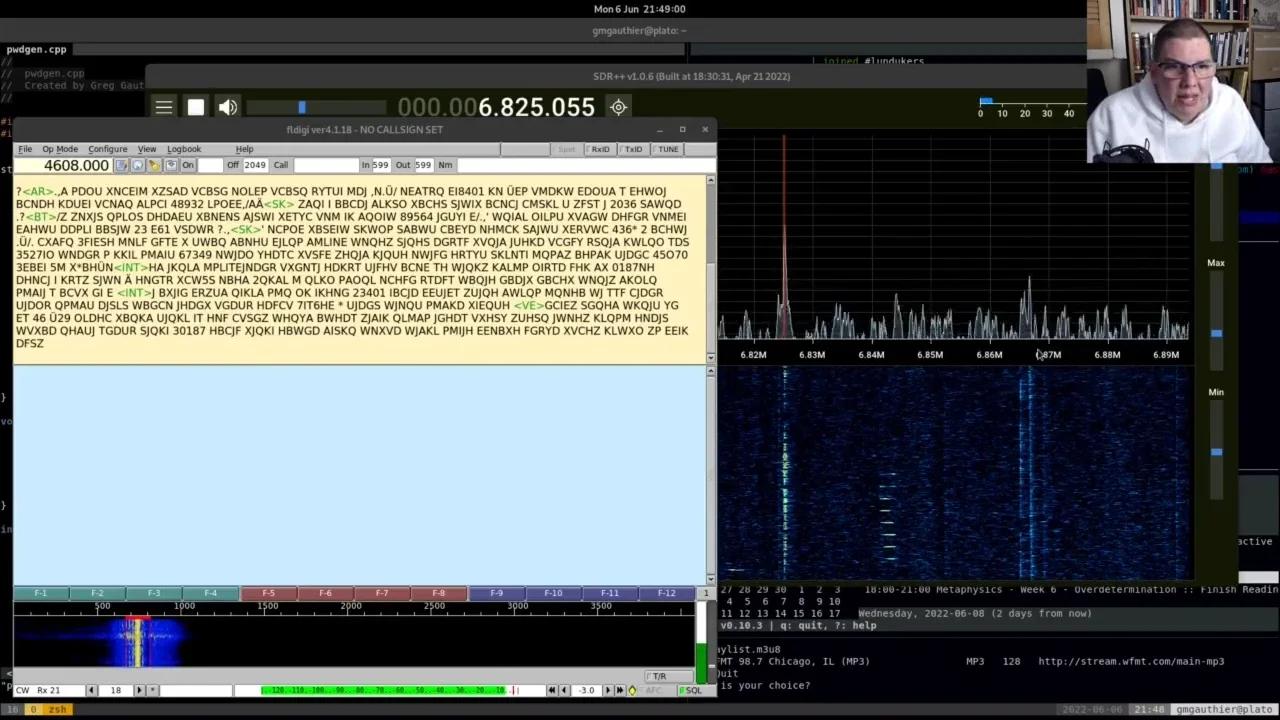The height and width of the screenshot is (720, 1280).
Task: Adjust the SDR++ volume slider
Action: [x=316, y=107]
